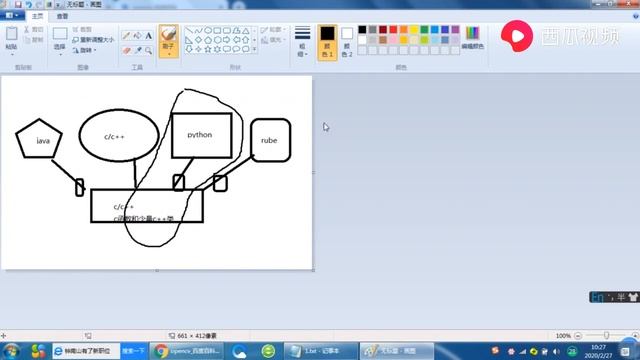Click the Resize and skew button
The image size is (640, 360).
[x=93, y=40]
